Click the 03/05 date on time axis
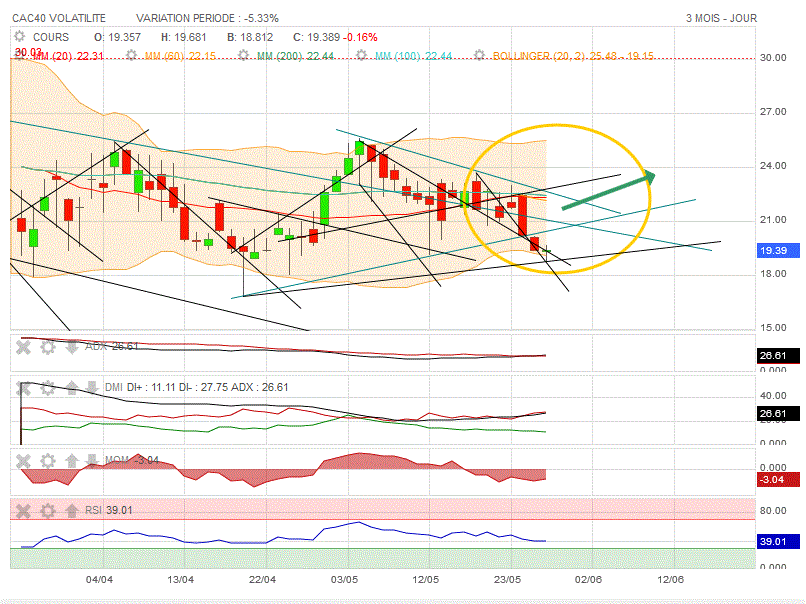The width and height of the screenshot is (806, 604). 344,580
